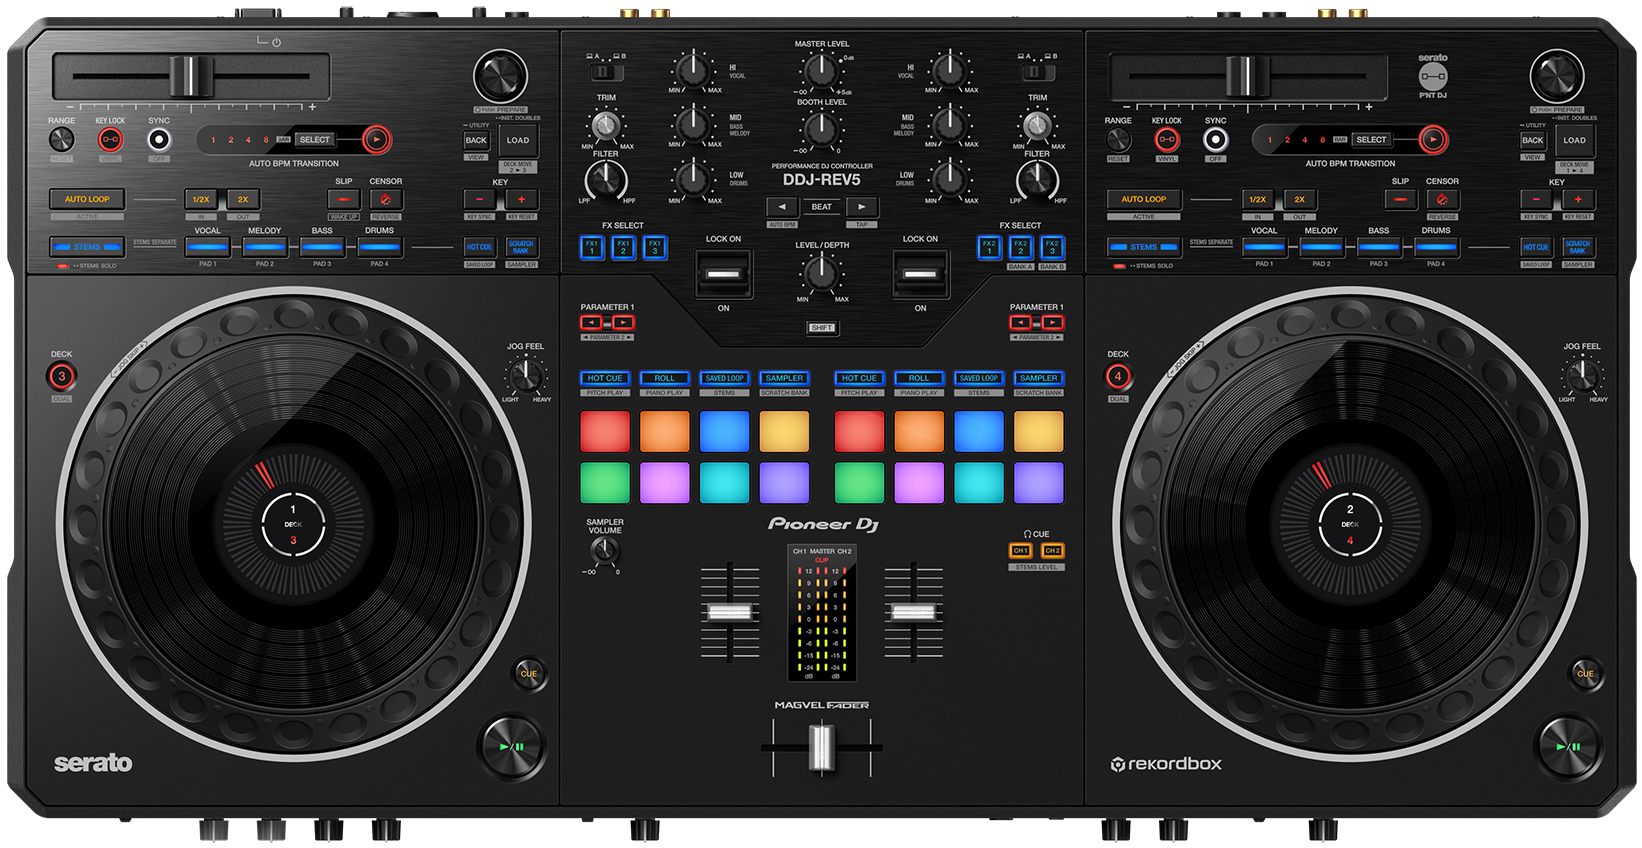Select HOT CUE pad mode on left deck

605,378
